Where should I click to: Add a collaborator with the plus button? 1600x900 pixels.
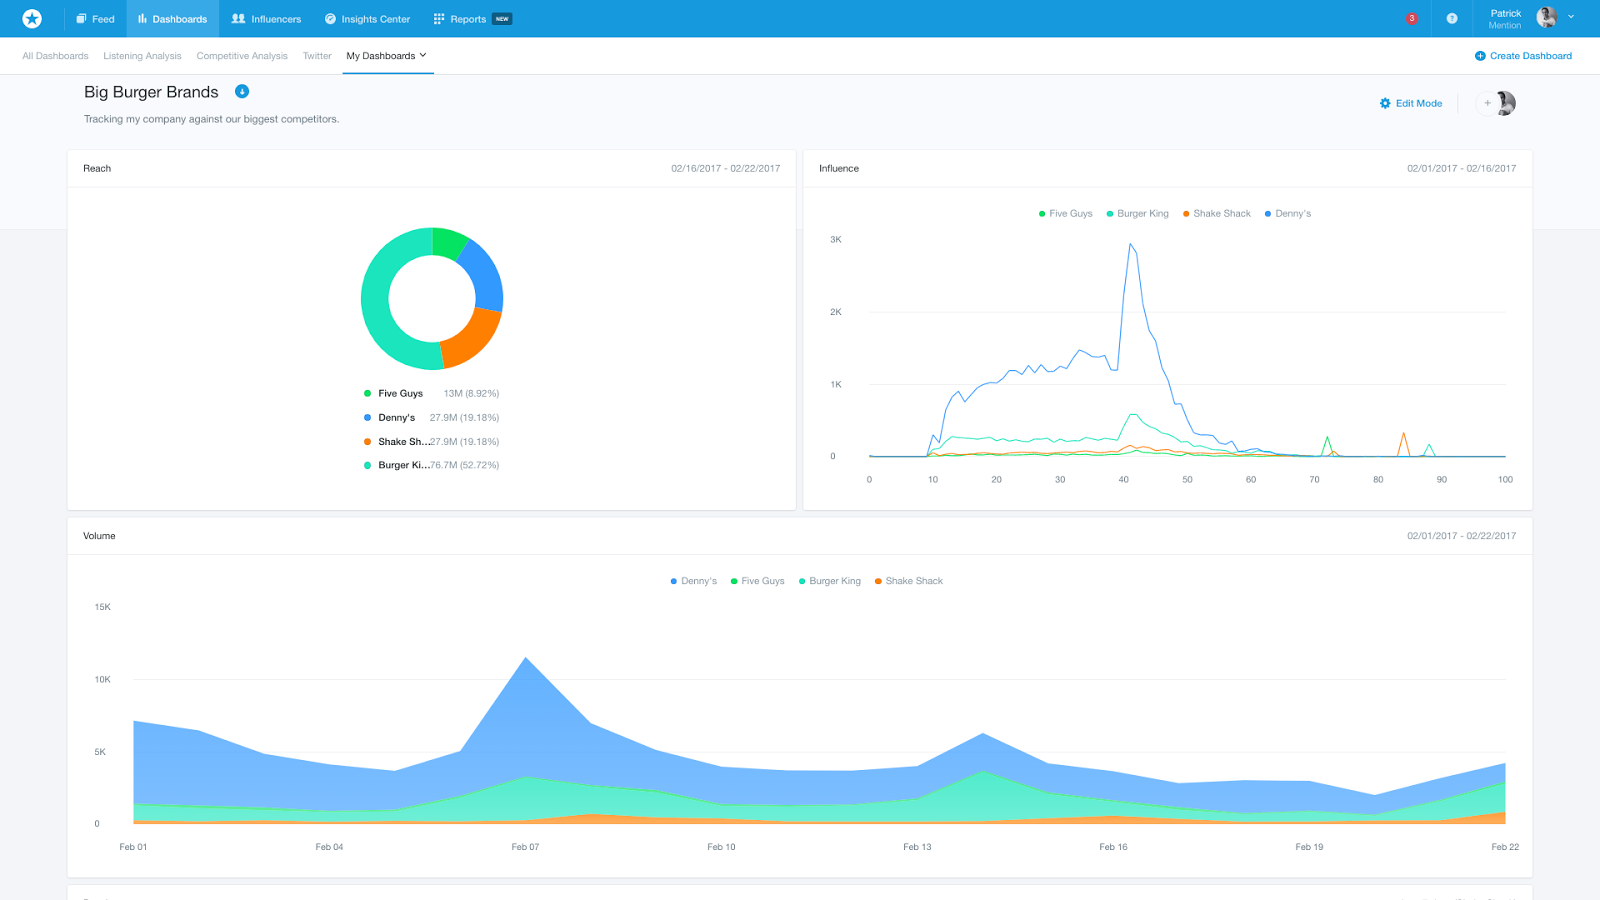[1487, 103]
